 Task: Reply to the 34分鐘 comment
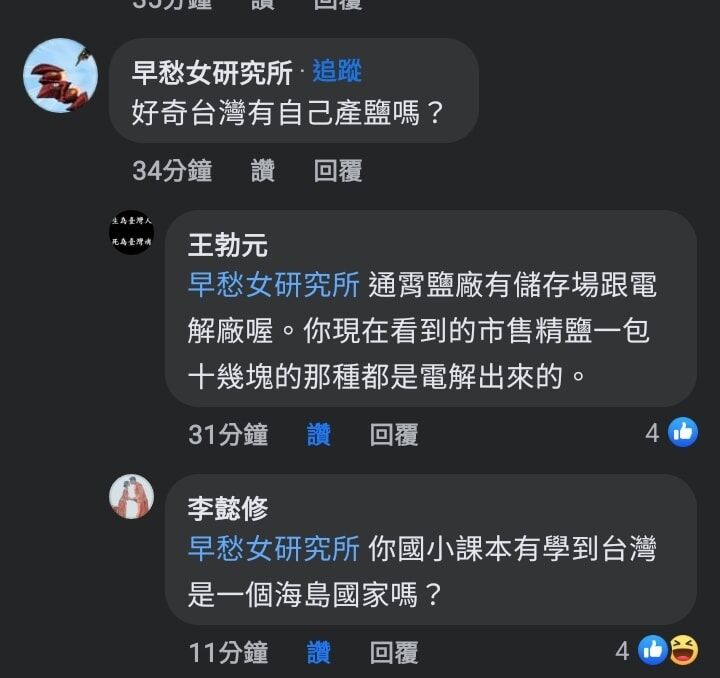click(338, 171)
